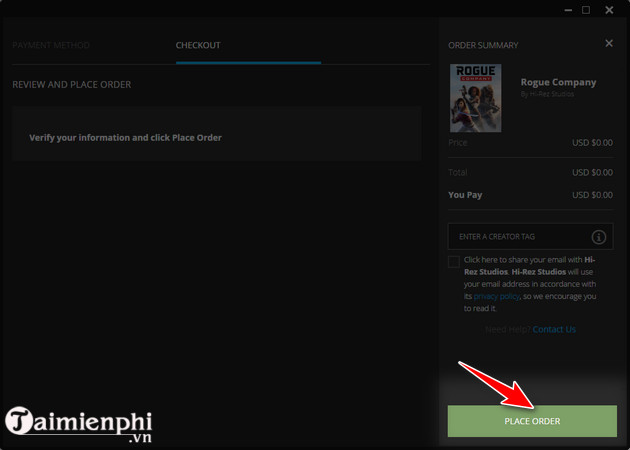Screen dimensions: 630x450
Task: Click the Order Summary heading
Action: click(483, 45)
